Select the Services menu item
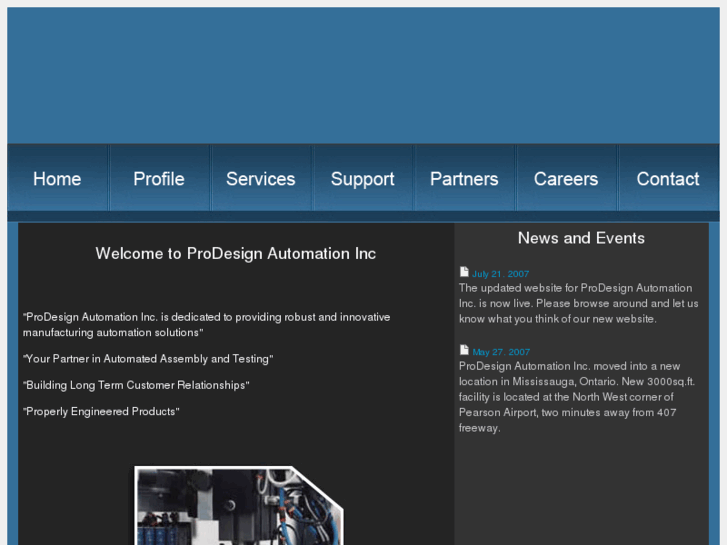The height and width of the screenshot is (545, 727). click(x=261, y=179)
